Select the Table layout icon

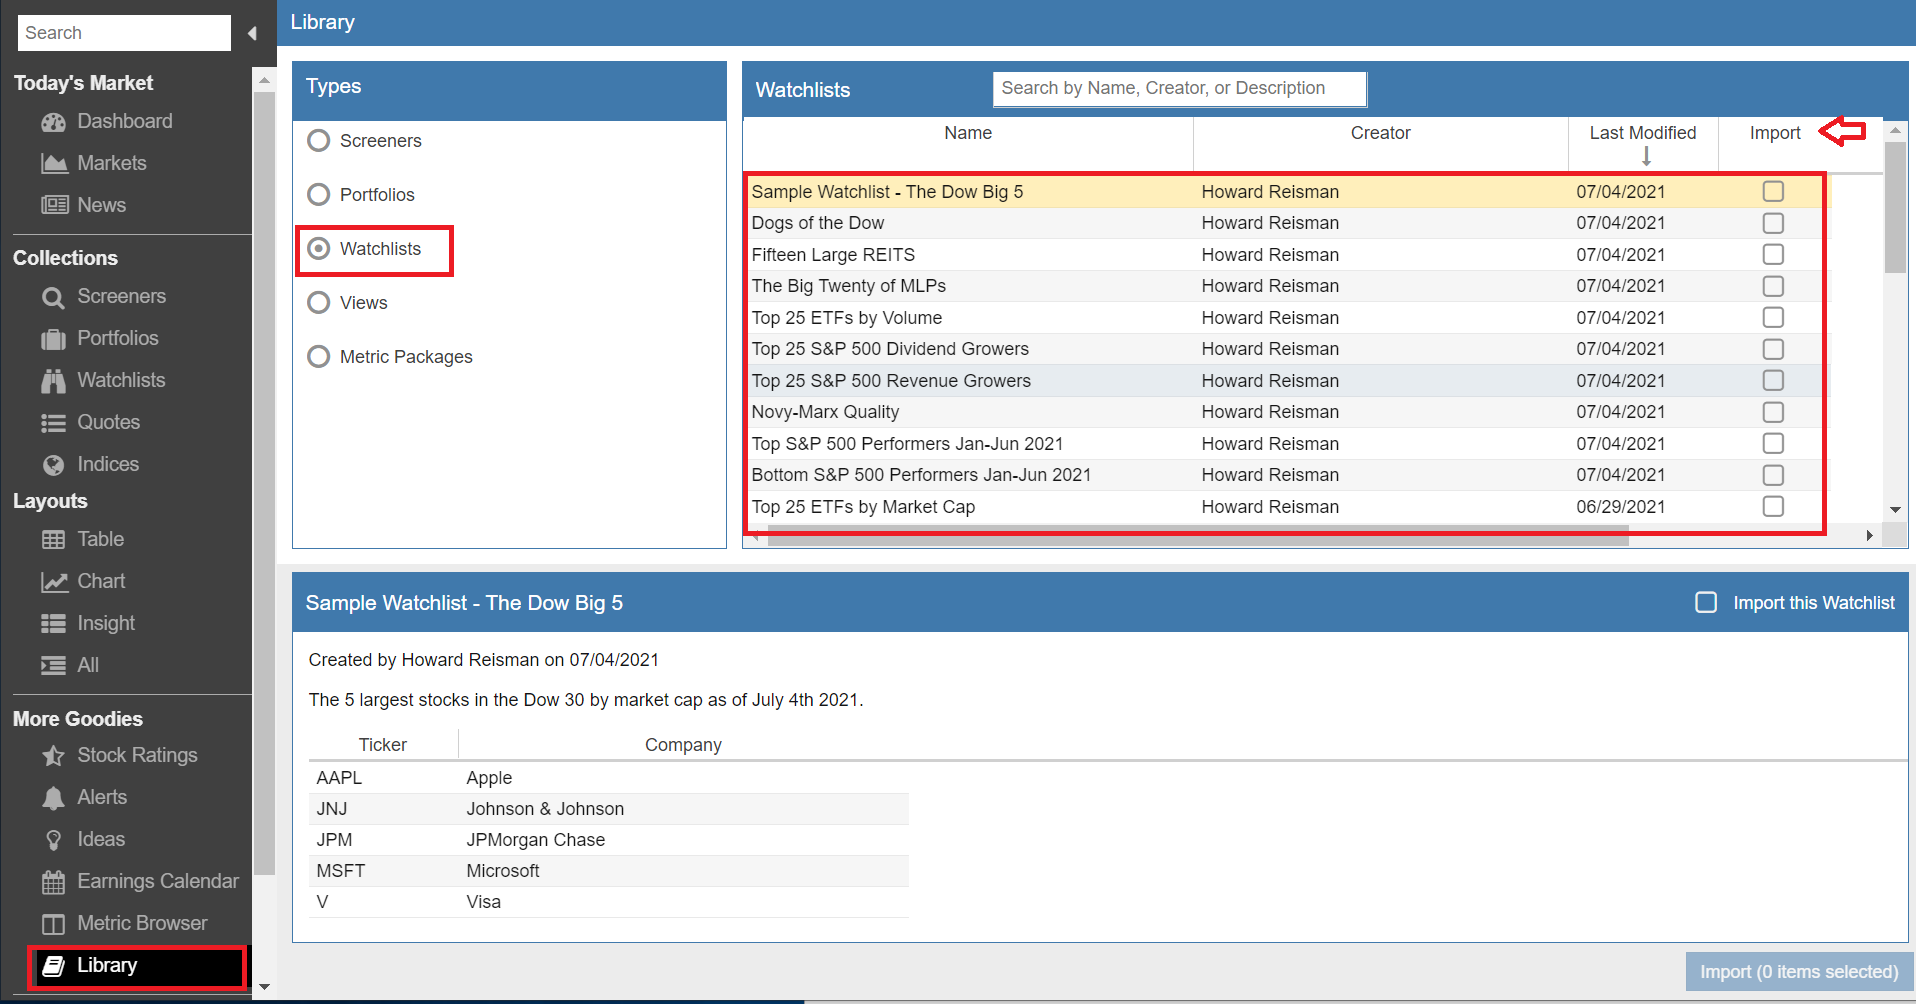pos(53,540)
